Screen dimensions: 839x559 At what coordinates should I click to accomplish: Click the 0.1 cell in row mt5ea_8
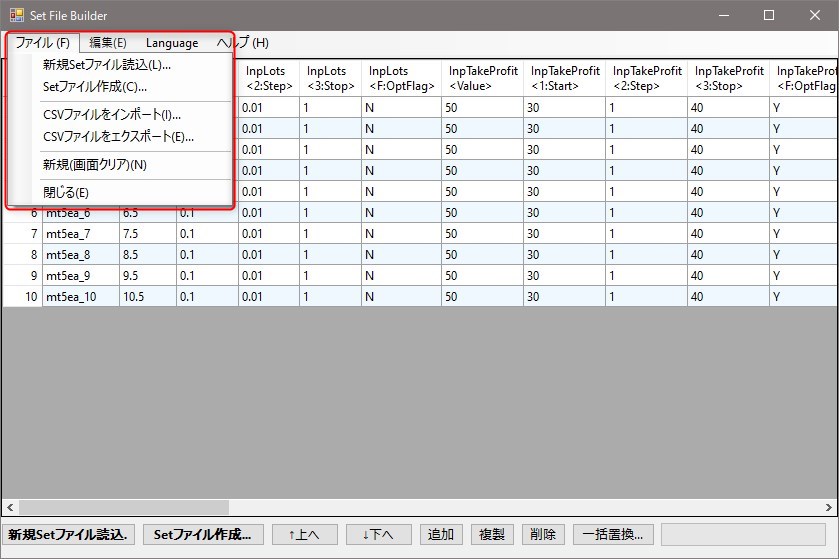[x=207, y=255]
